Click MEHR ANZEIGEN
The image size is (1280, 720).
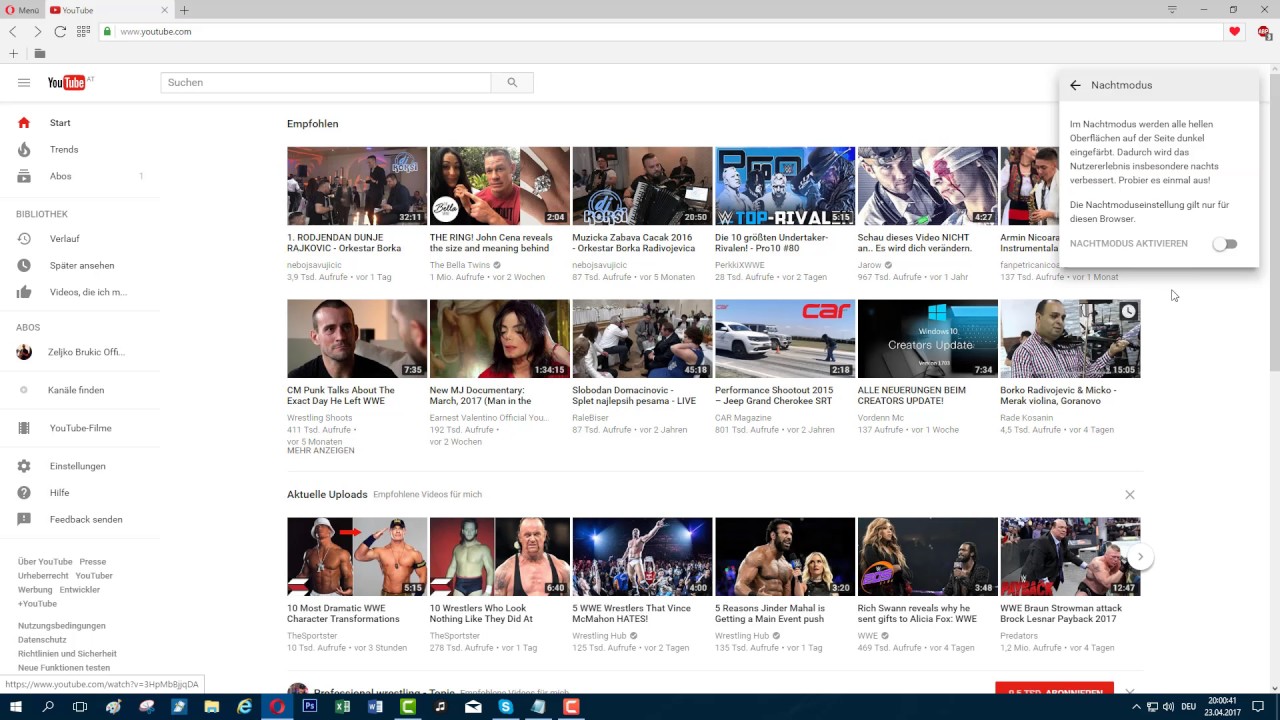pos(321,451)
